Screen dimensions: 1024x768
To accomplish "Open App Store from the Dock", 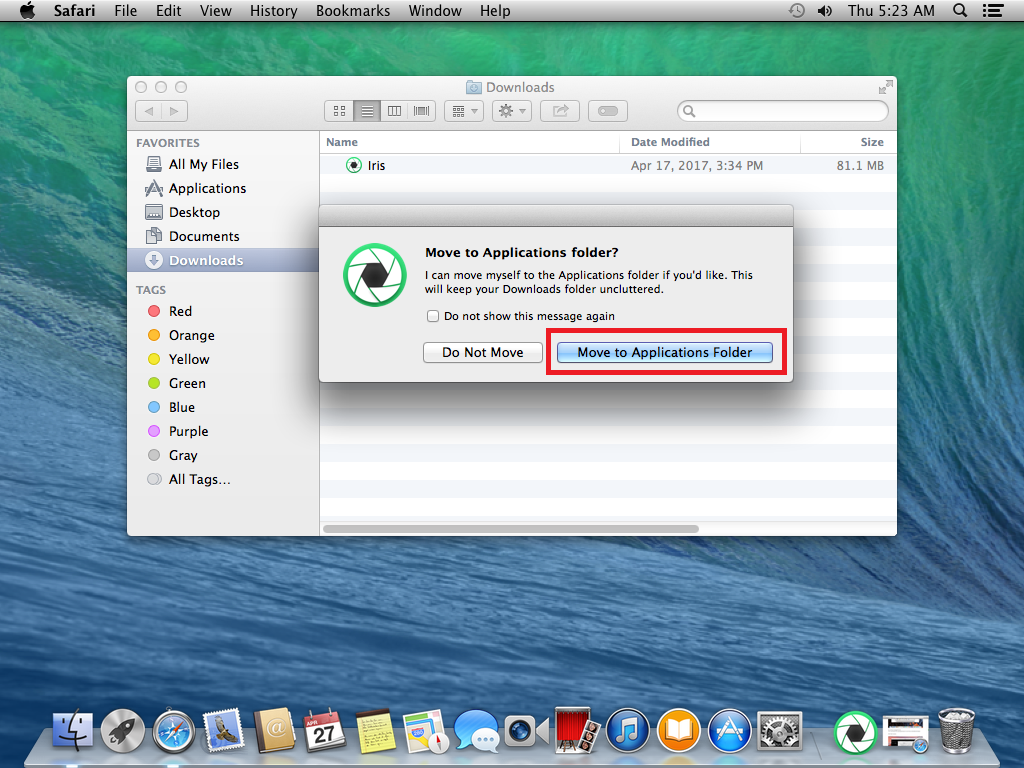I will [729, 730].
